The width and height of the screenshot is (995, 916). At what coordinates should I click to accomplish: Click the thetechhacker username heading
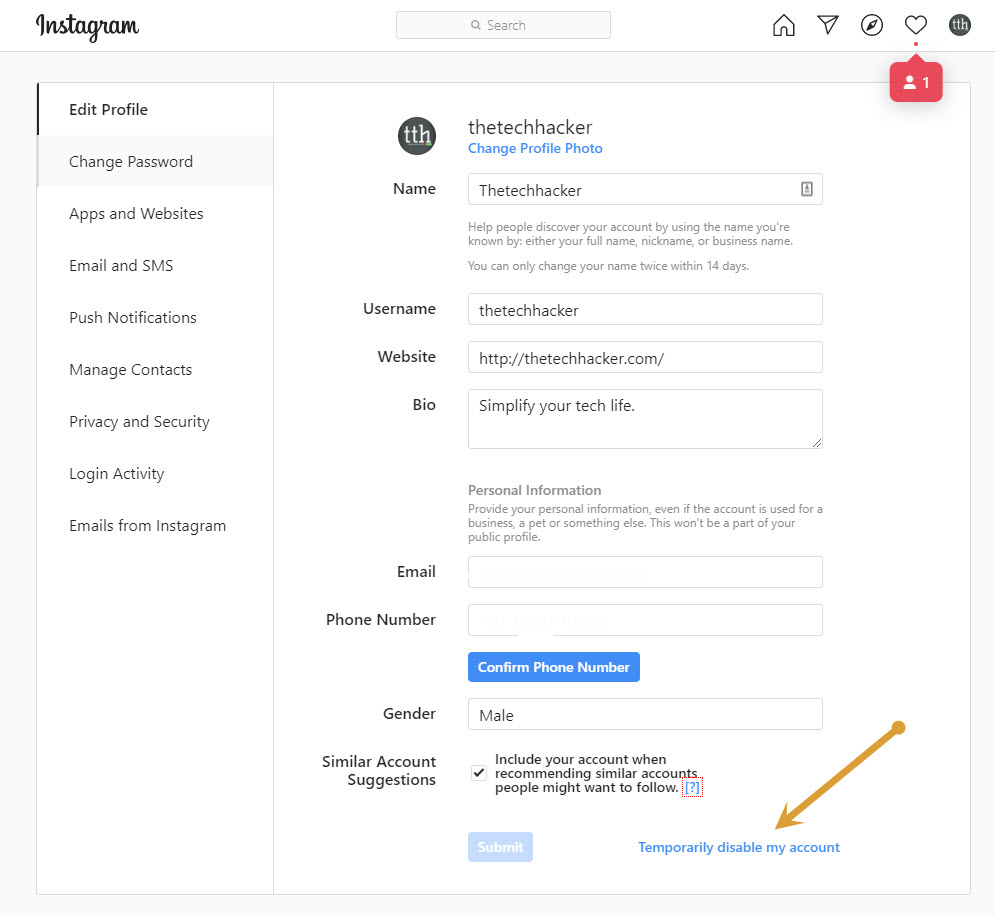pos(530,127)
